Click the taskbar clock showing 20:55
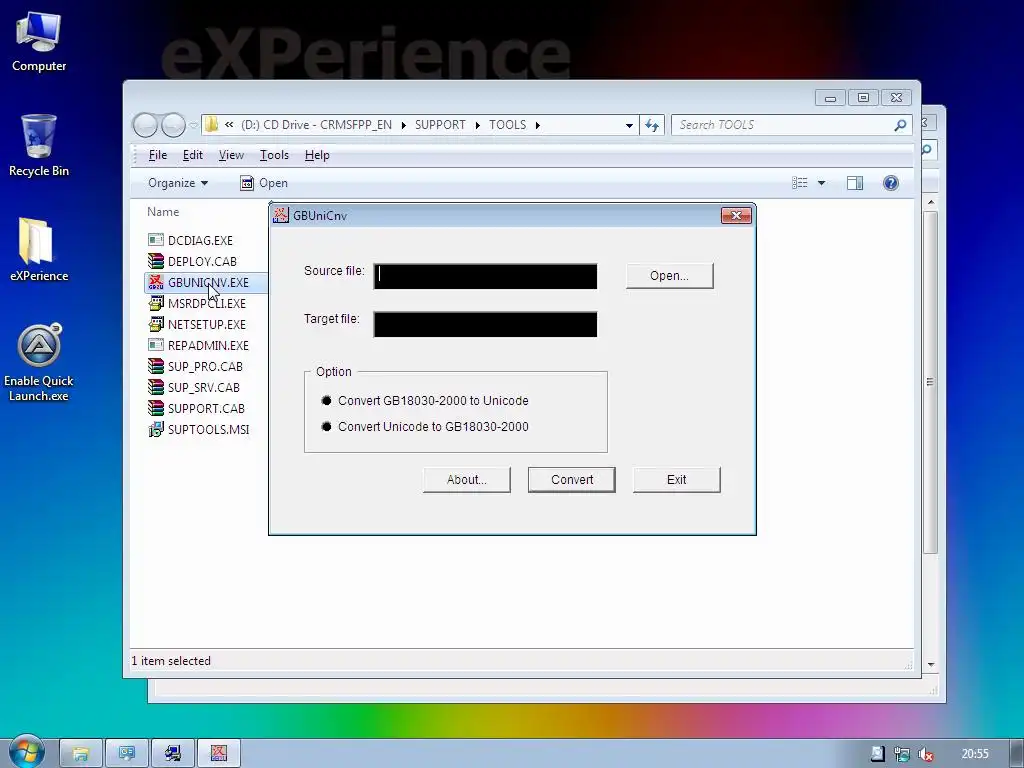This screenshot has height=768, width=1024. (x=975, y=754)
